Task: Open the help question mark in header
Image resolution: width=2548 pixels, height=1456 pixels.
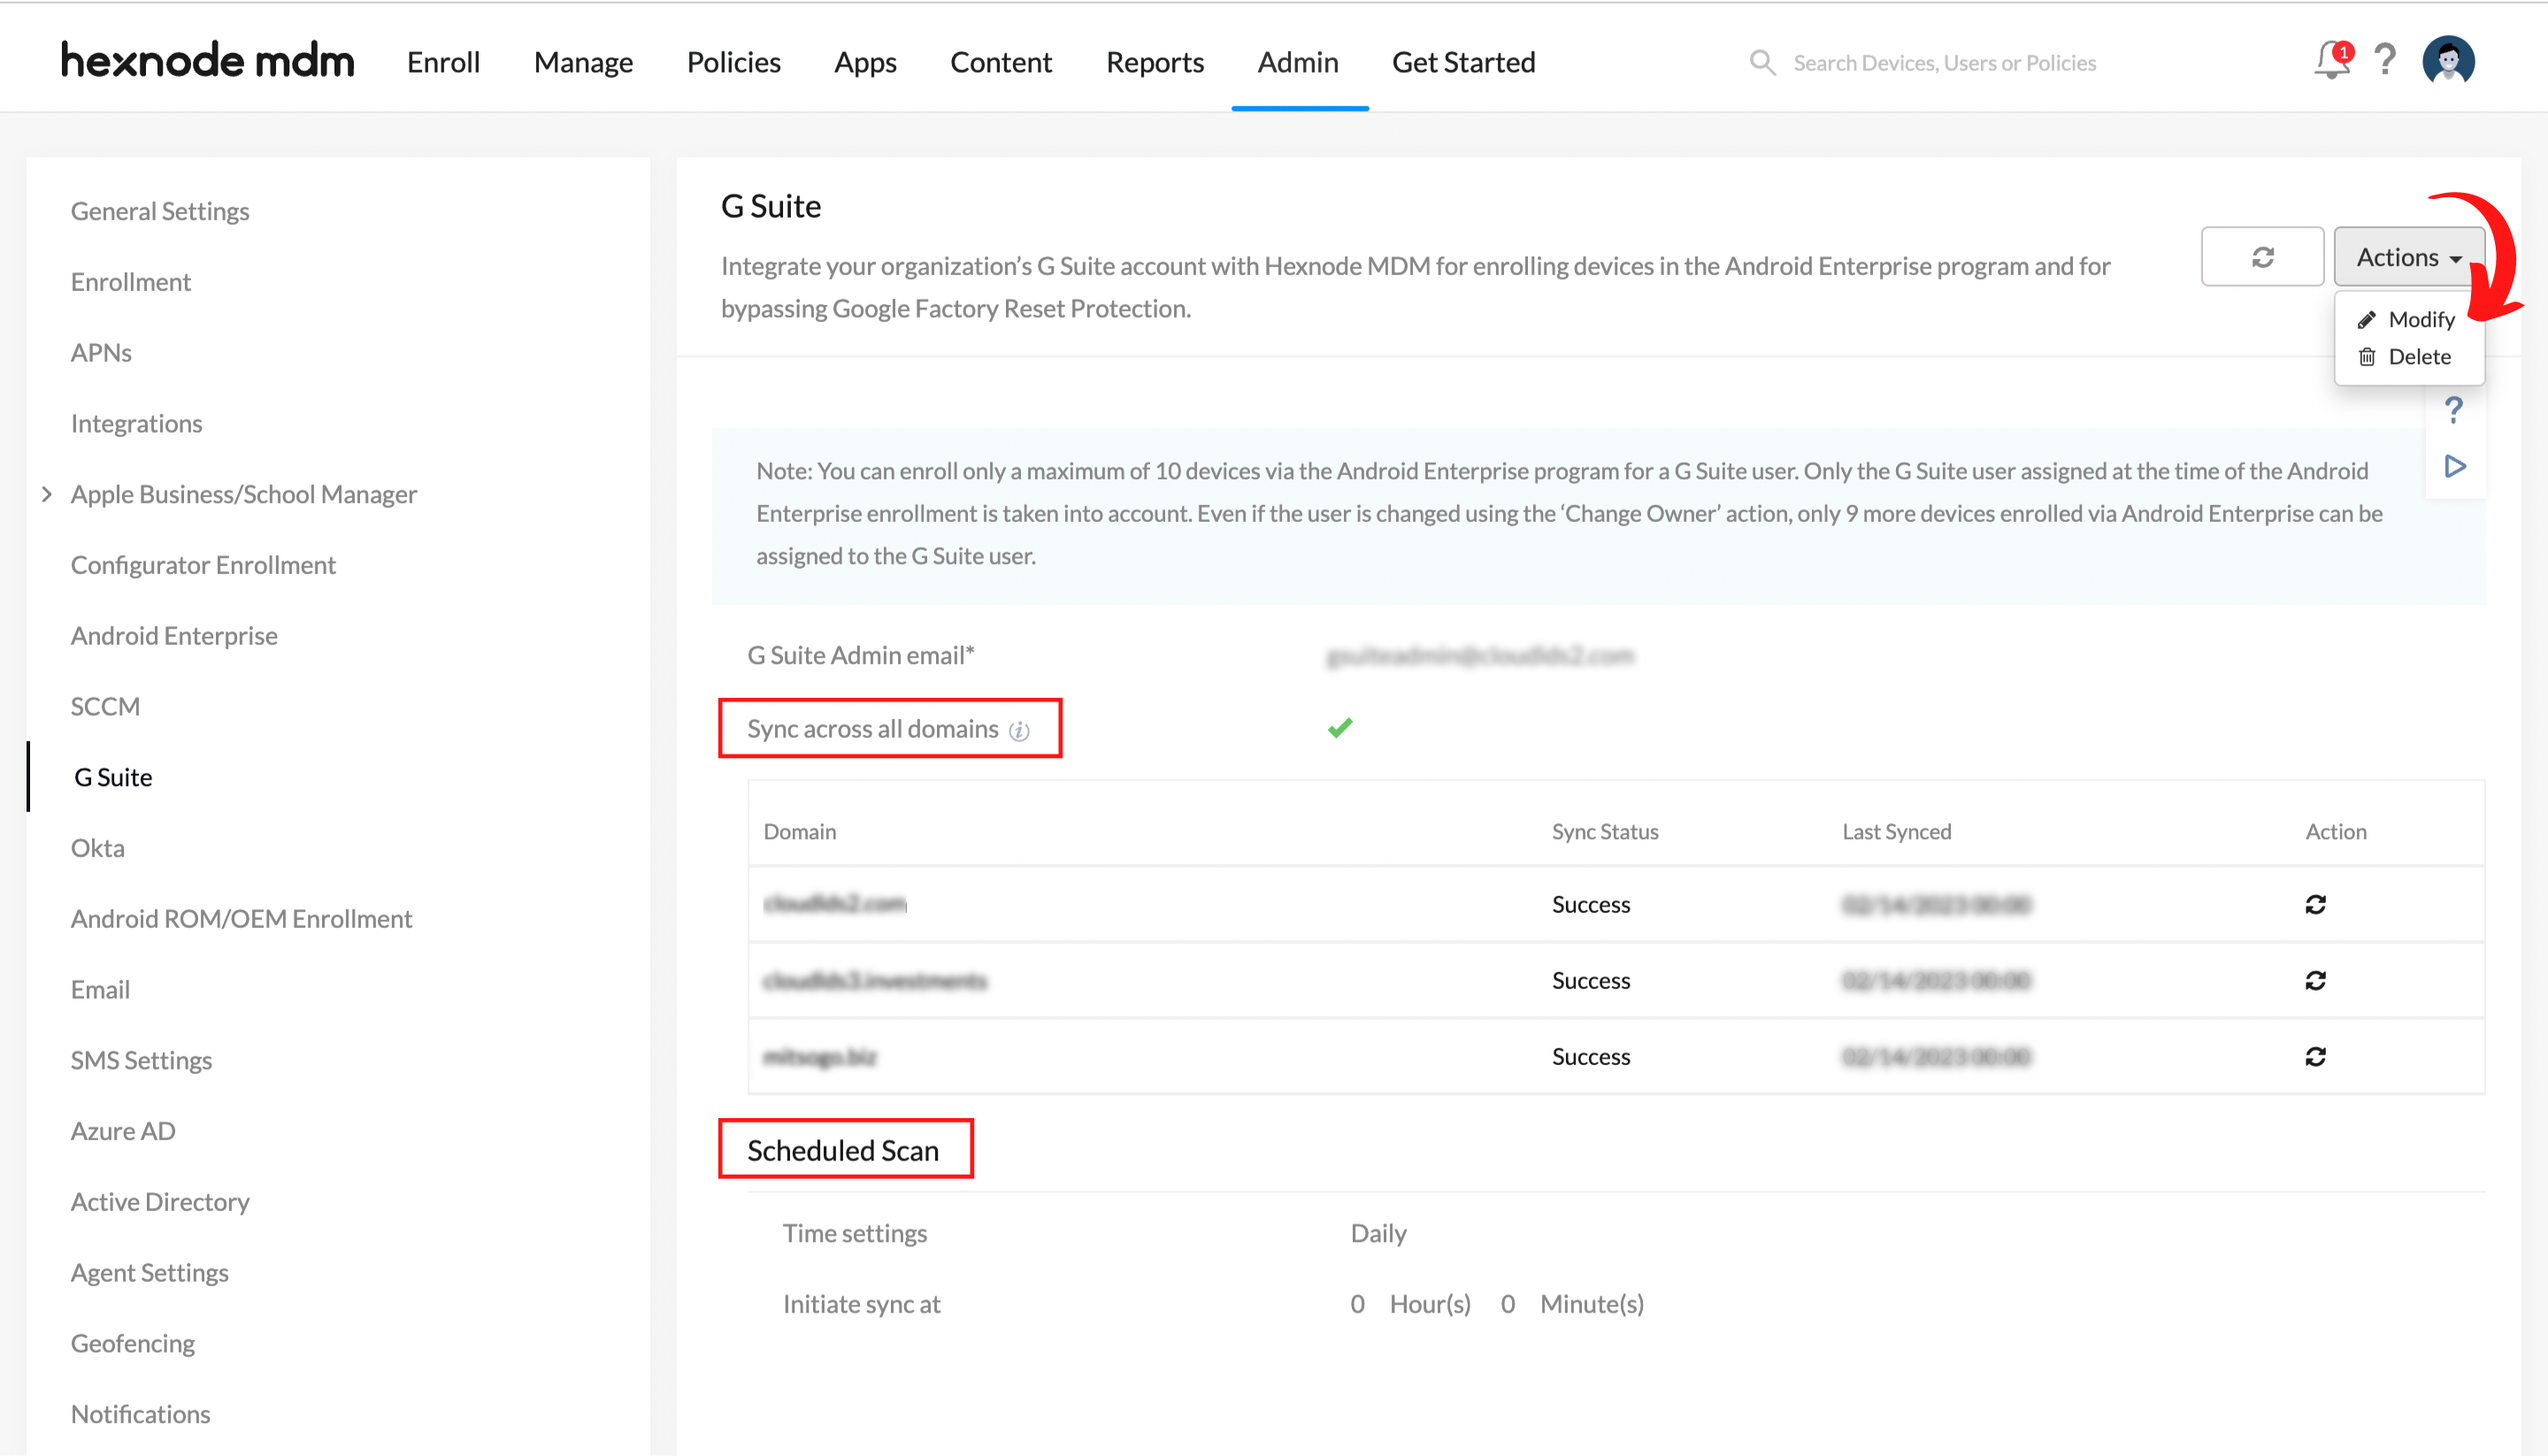Action: [2385, 60]
